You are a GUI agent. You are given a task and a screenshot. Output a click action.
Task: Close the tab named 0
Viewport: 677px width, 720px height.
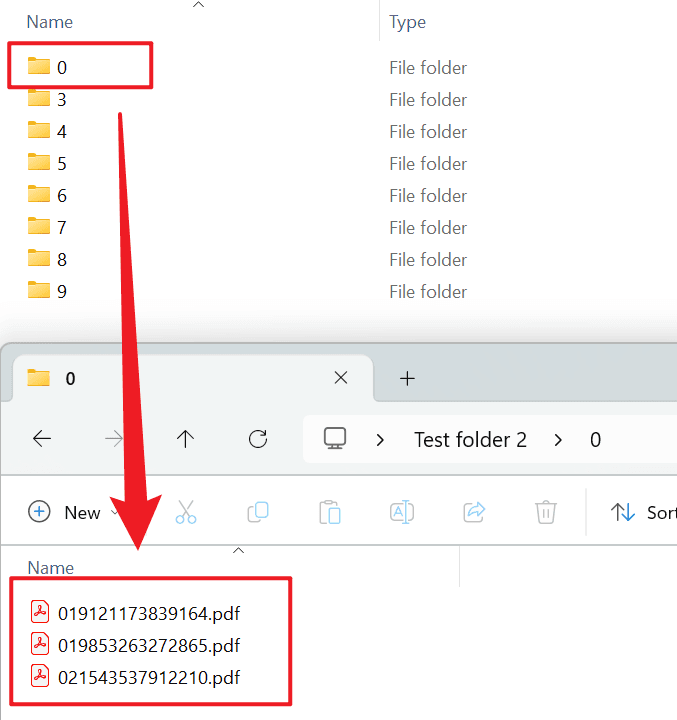click(x=341, y=378)
